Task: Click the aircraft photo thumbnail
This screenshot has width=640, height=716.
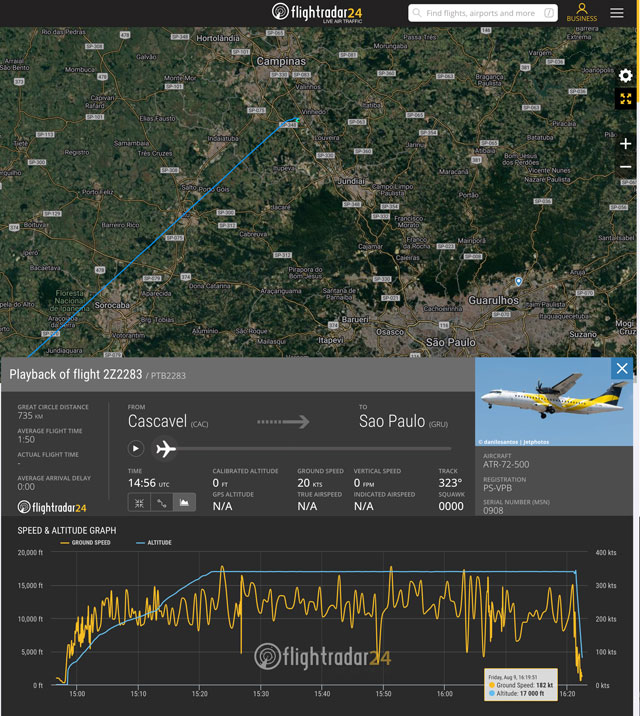Action: click(554, 401)
